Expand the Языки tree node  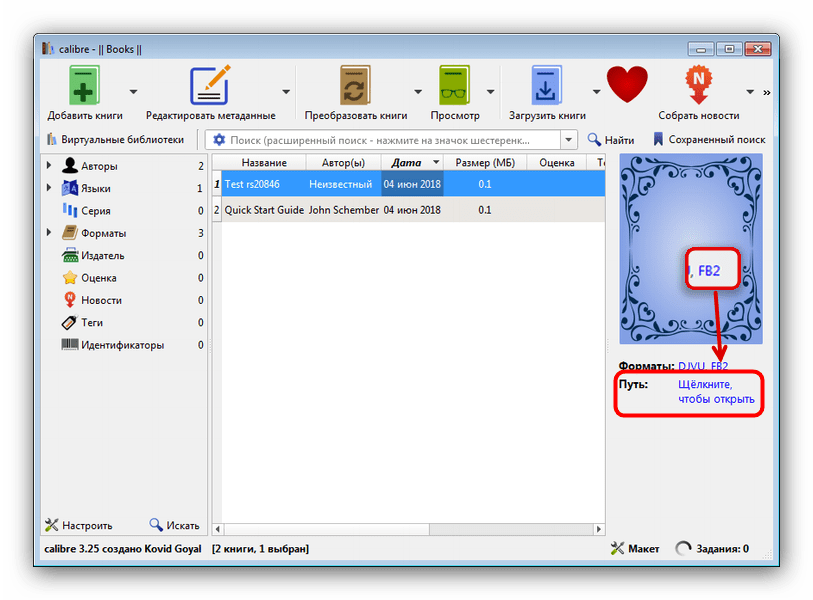[x=49, y=187]
